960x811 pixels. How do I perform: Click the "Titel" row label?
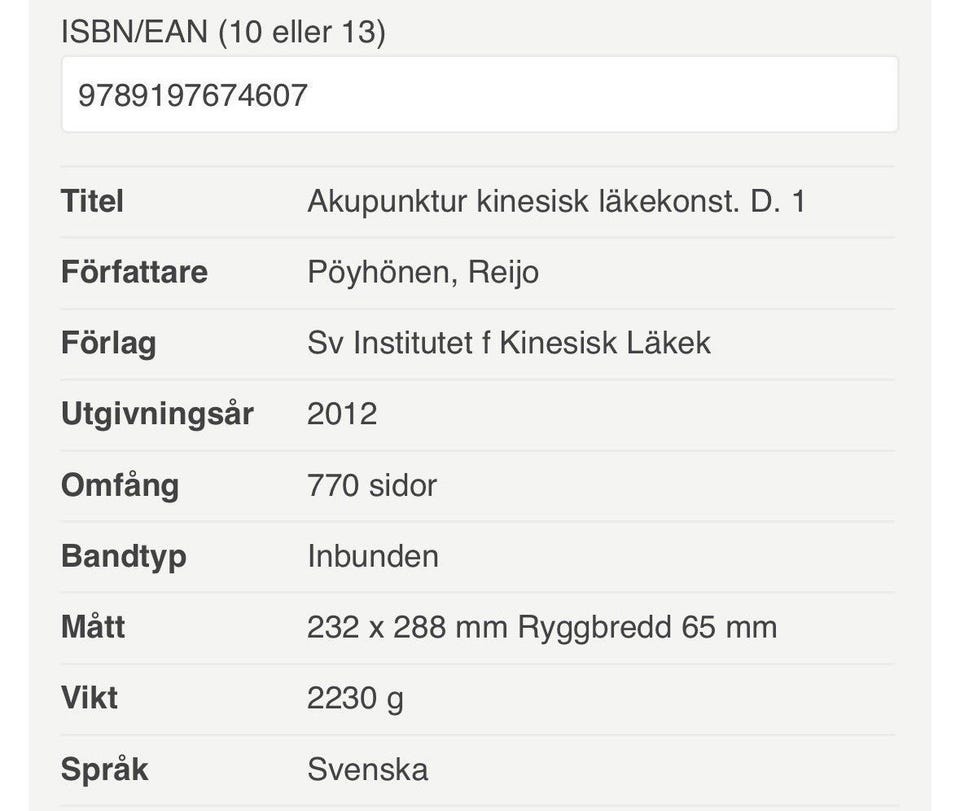coord(92,201)
